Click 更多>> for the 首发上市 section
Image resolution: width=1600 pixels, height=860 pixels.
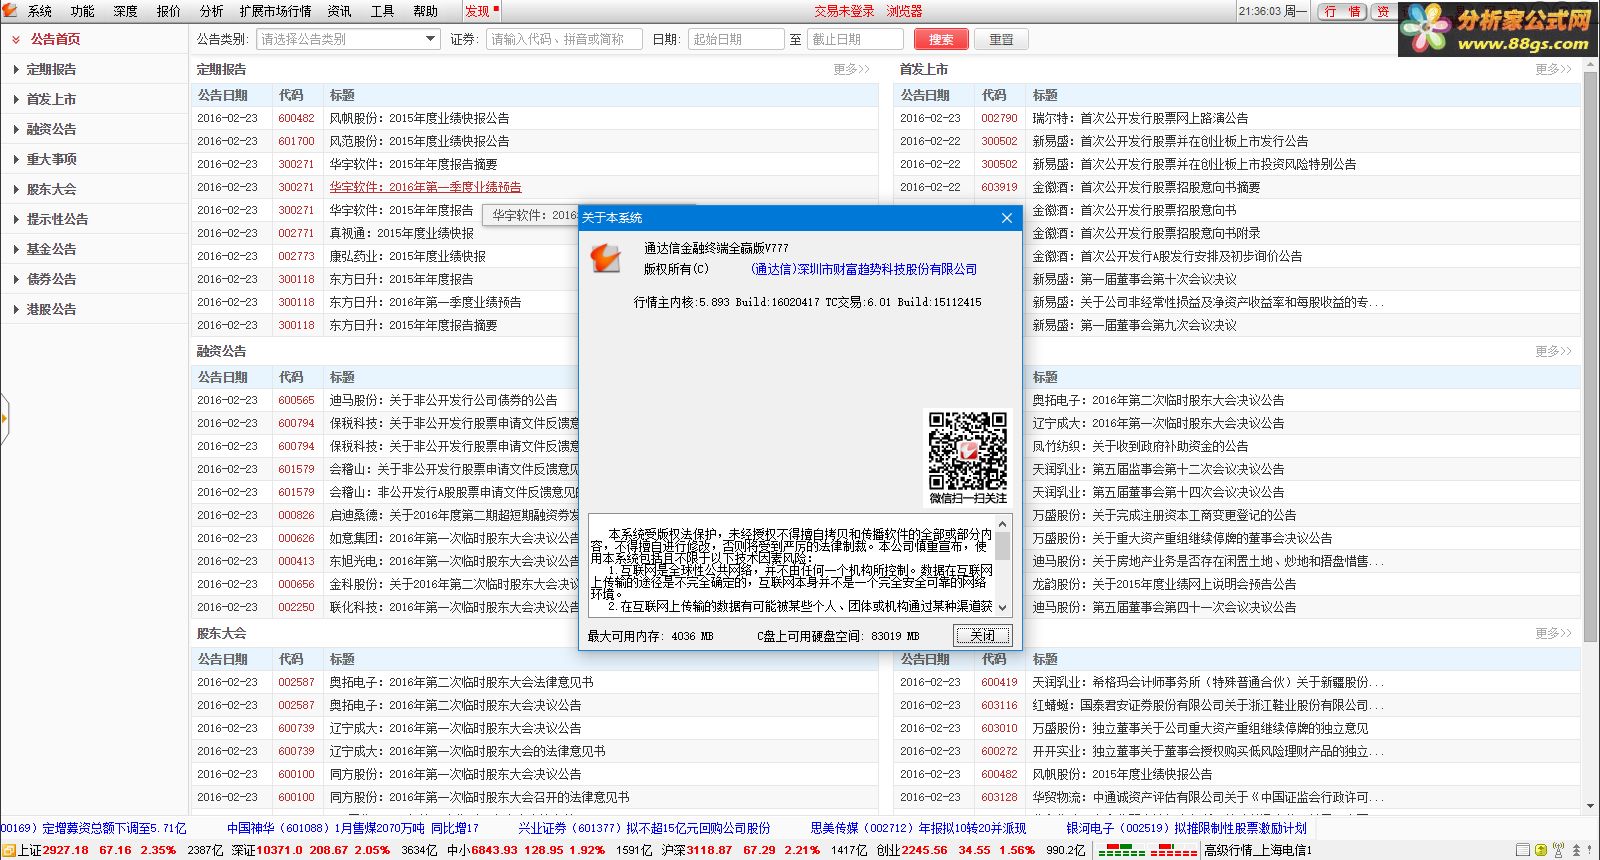click(1553, 69)
